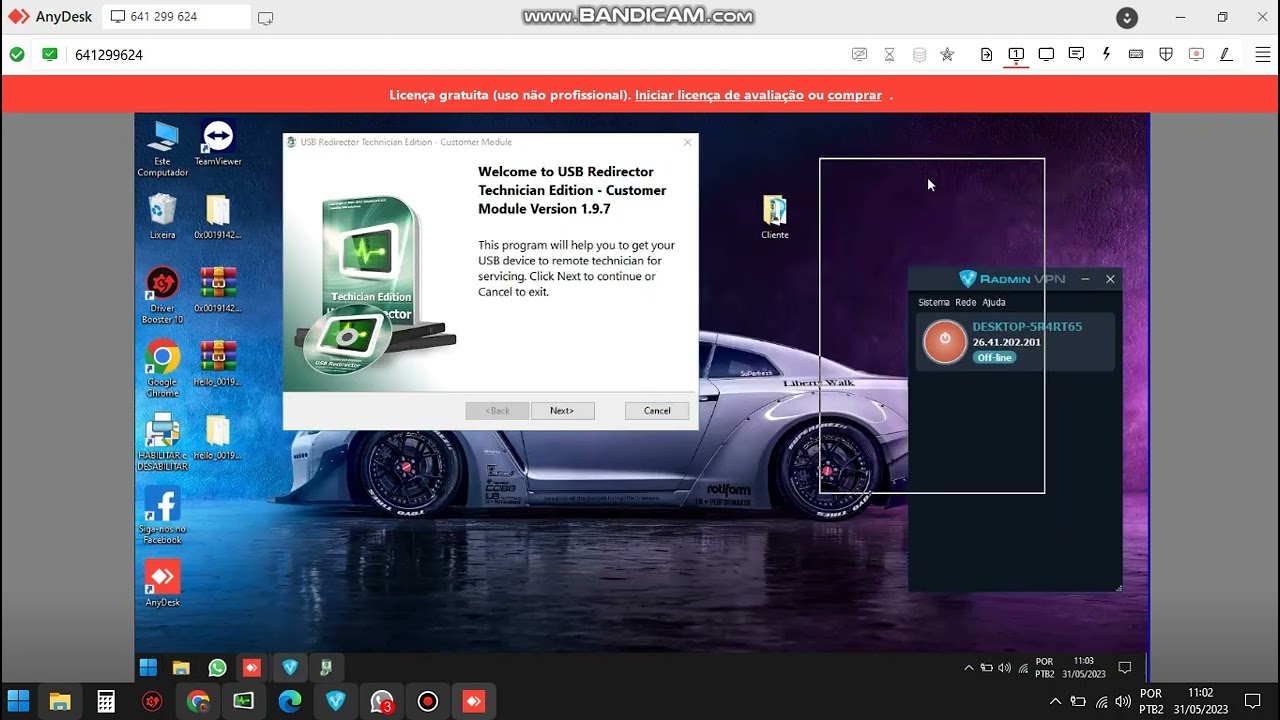Click the favorites star icon in AnyDesk toolbar
Screen dimensions: 1280x720
point(947,55)
